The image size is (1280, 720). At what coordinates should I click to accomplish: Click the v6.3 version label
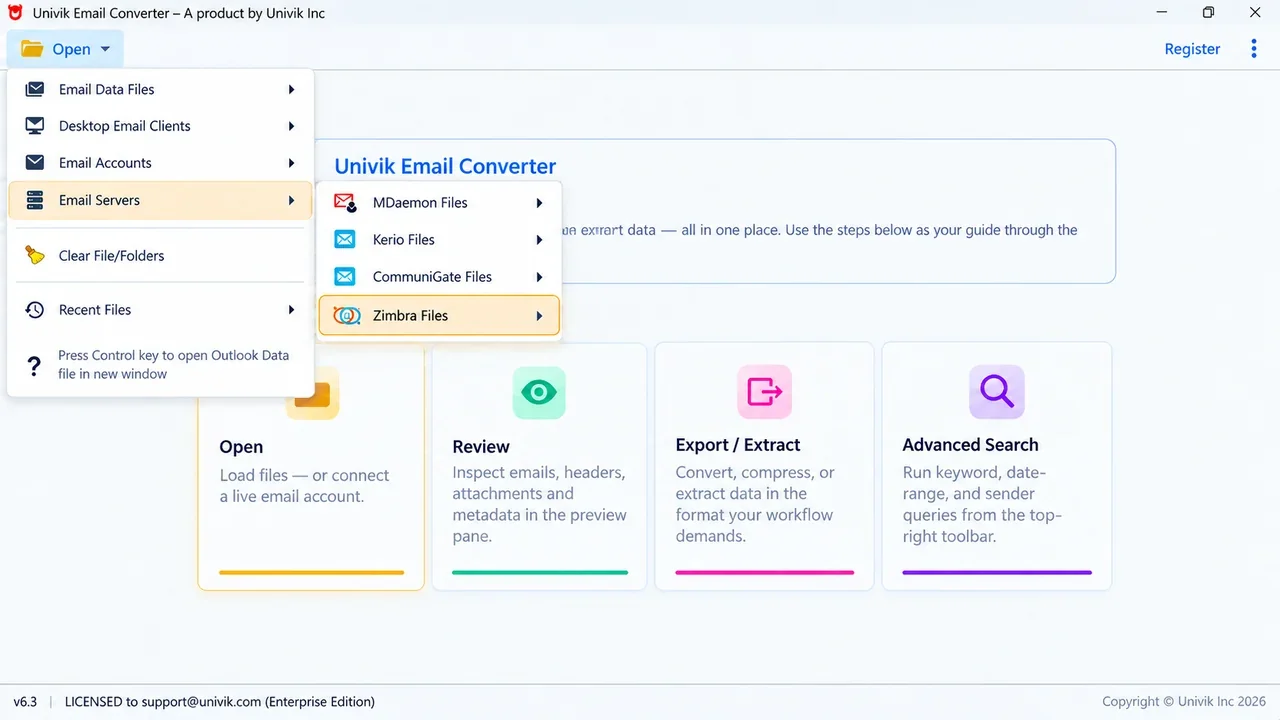pos(25,702)
